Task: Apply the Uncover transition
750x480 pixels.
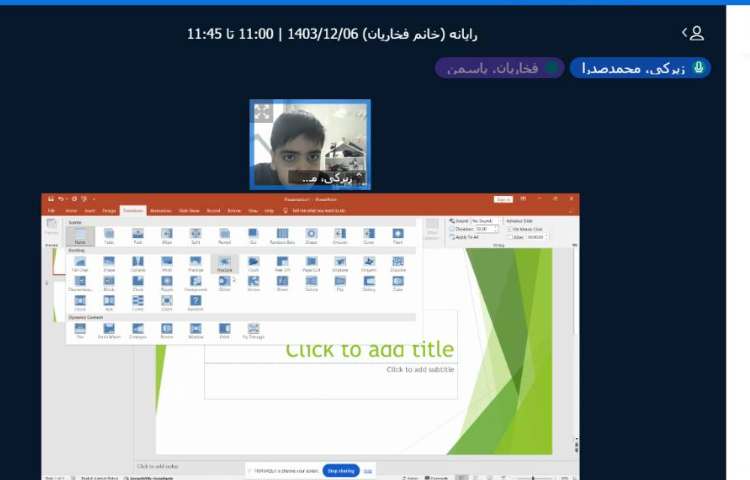Action: [340, 236]
